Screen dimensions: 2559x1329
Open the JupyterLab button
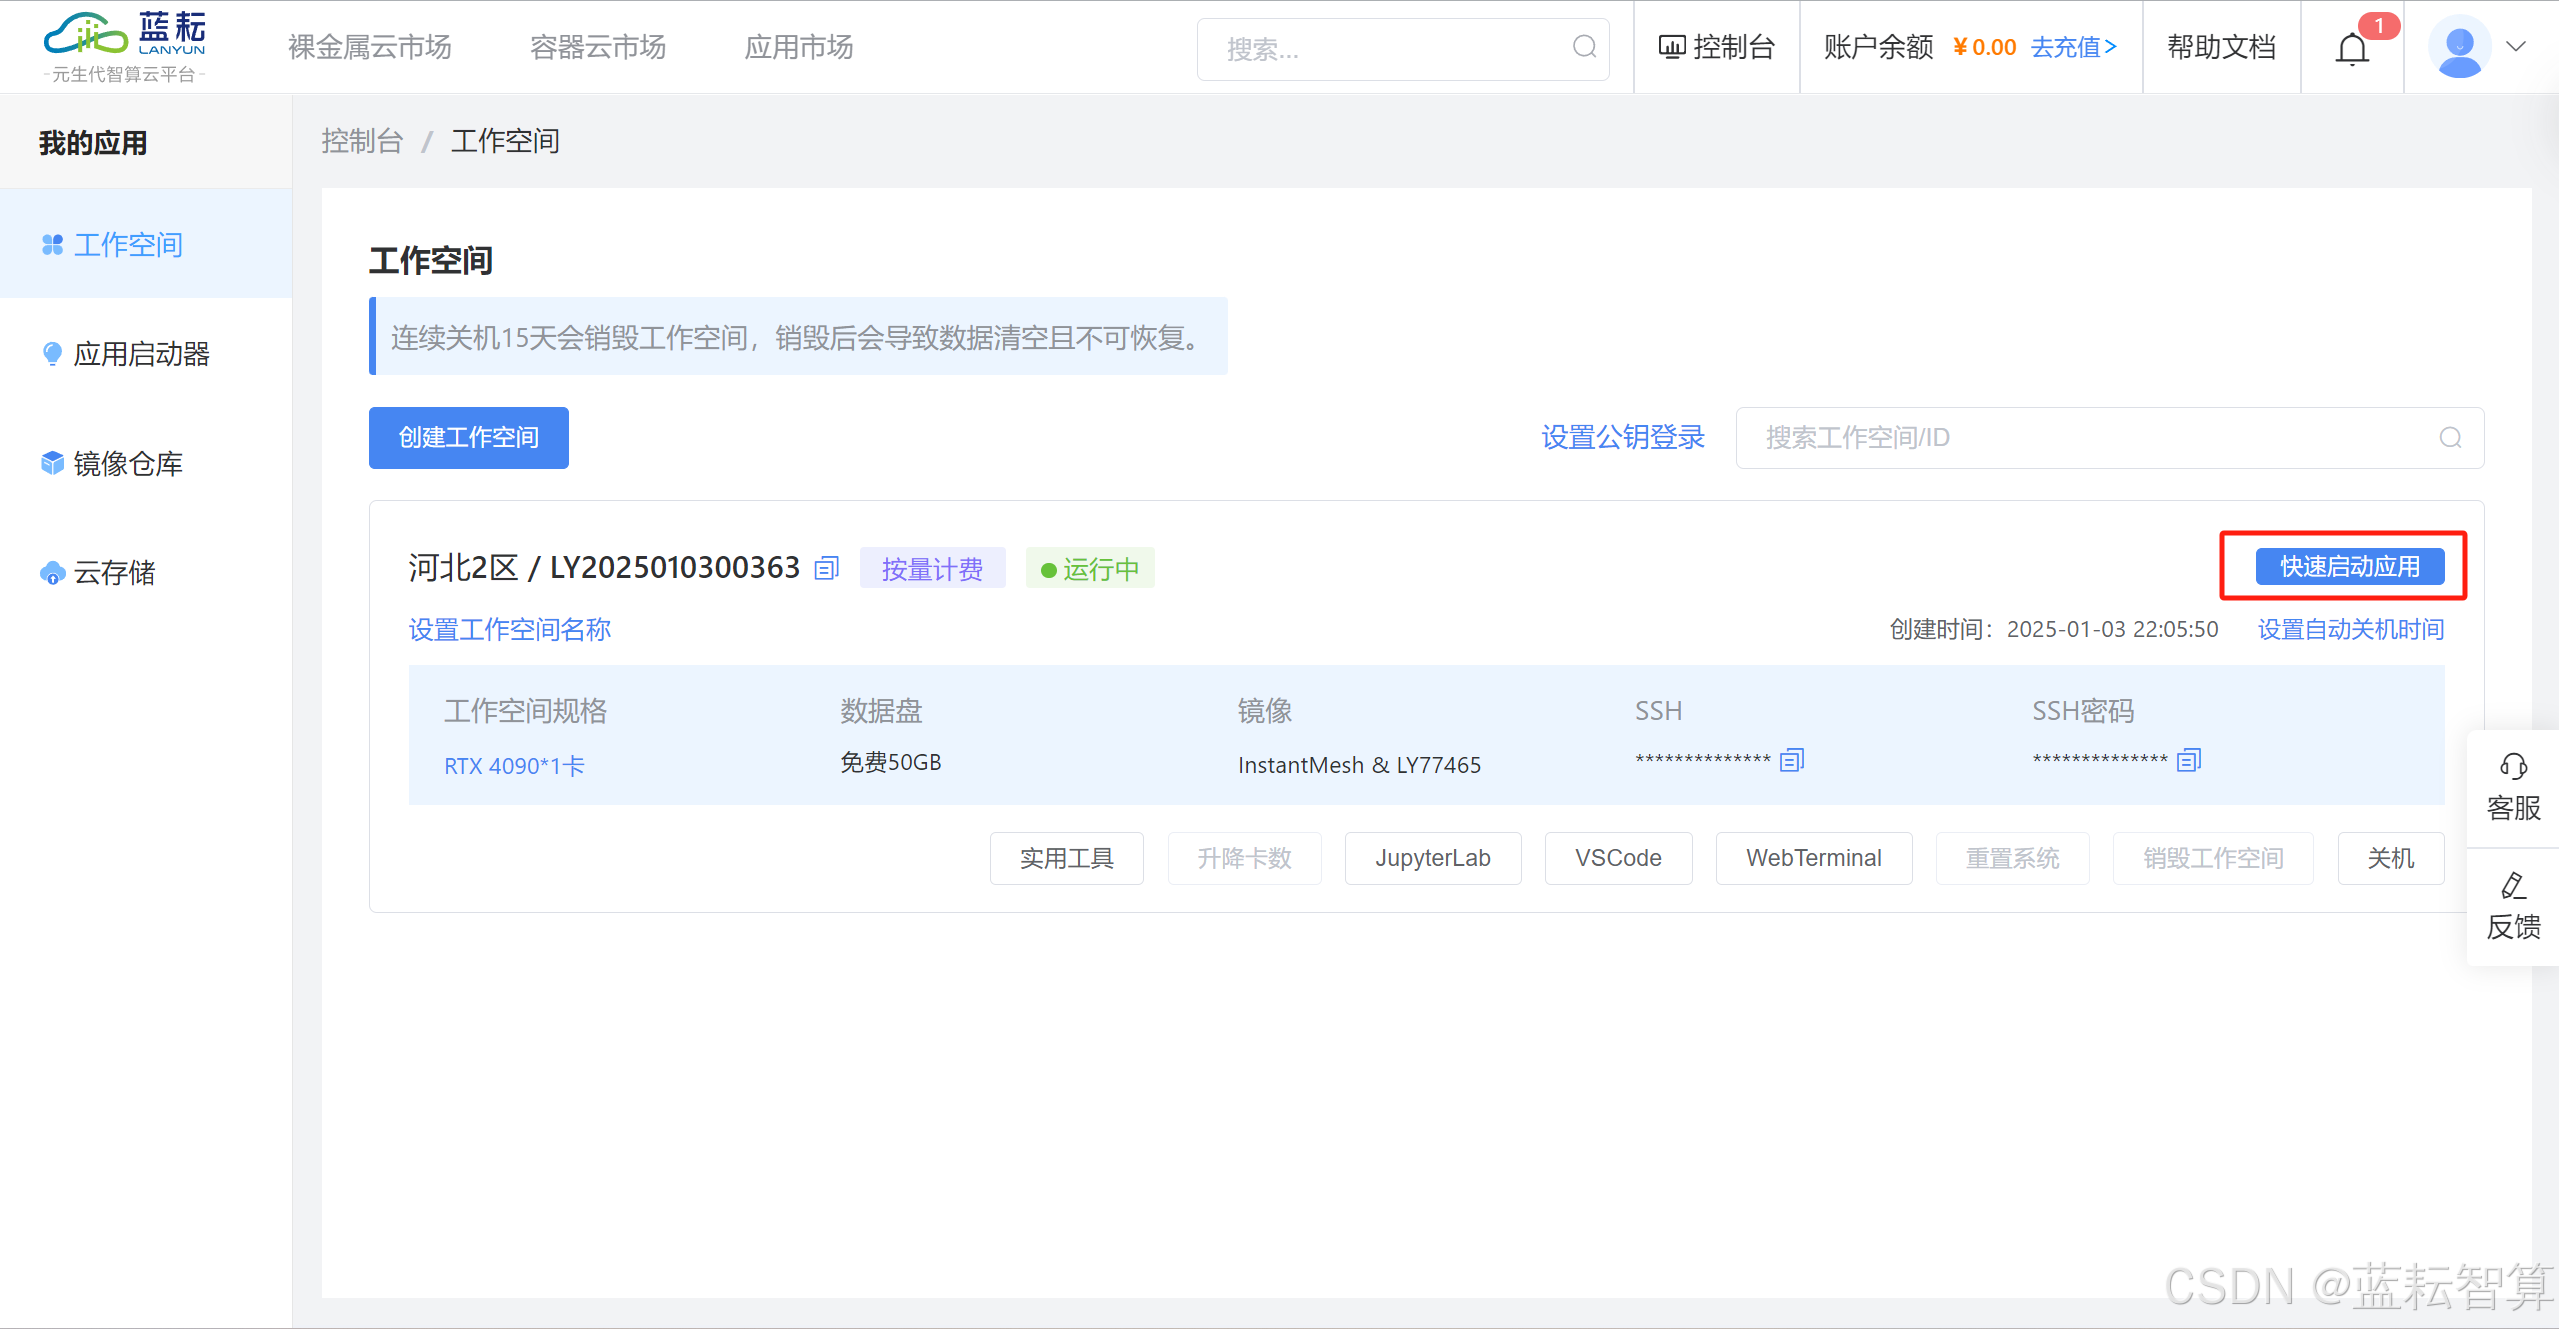[1432, 858]
